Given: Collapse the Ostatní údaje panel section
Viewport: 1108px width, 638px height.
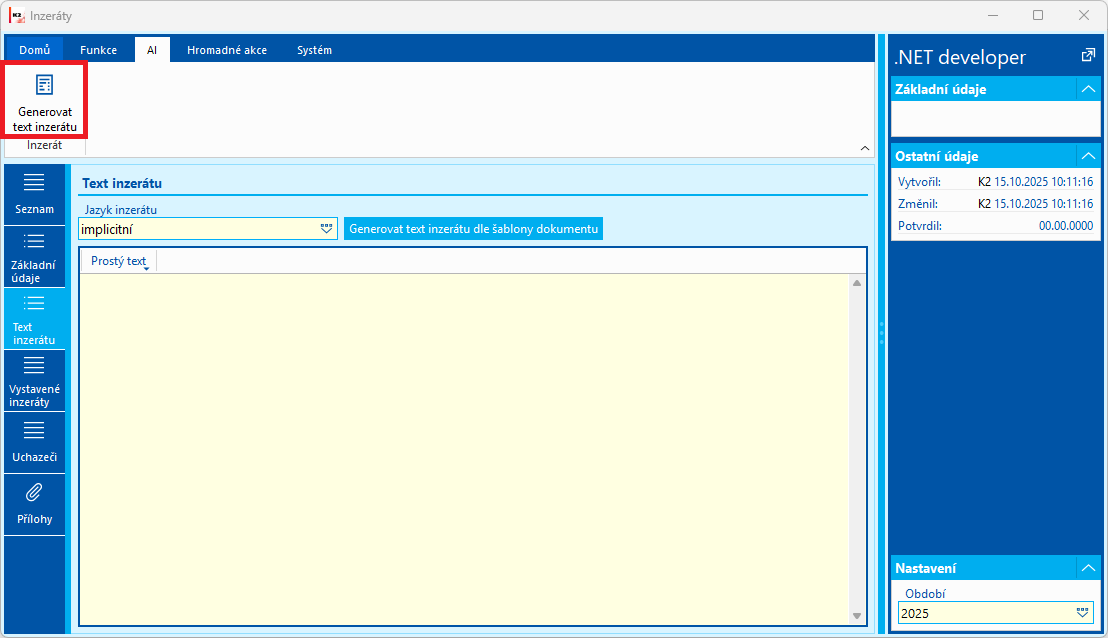Looking at the screenshot, I should click(1088, 156).
